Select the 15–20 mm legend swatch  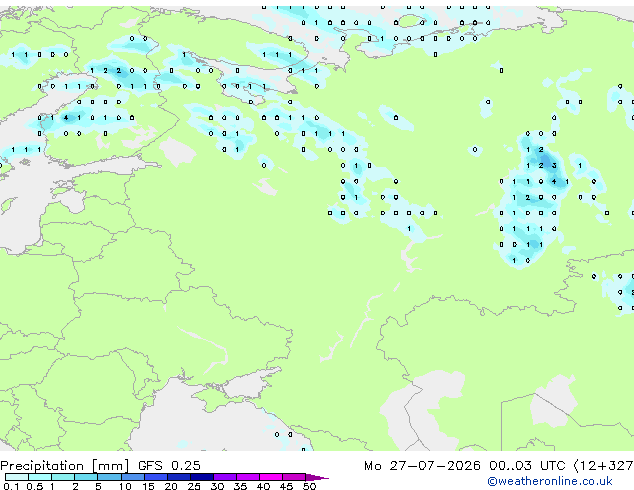pyautogui.click(x=156, y=477)
